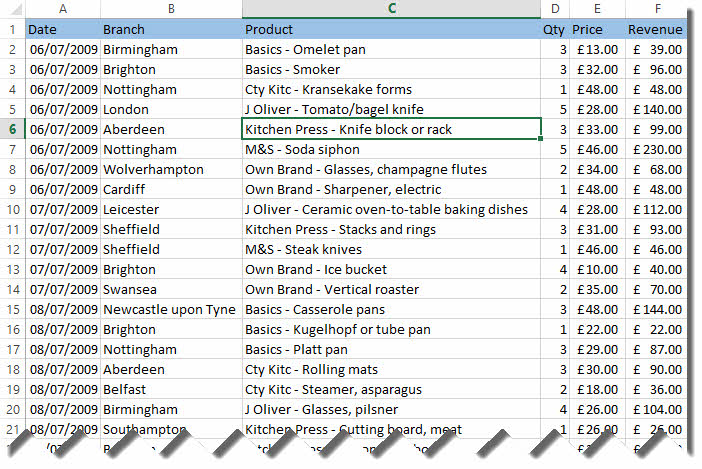Viewport: 702px width, 469px height.
Task: Select Own Brand - Ice bucket cell
Action: (391, 269)
